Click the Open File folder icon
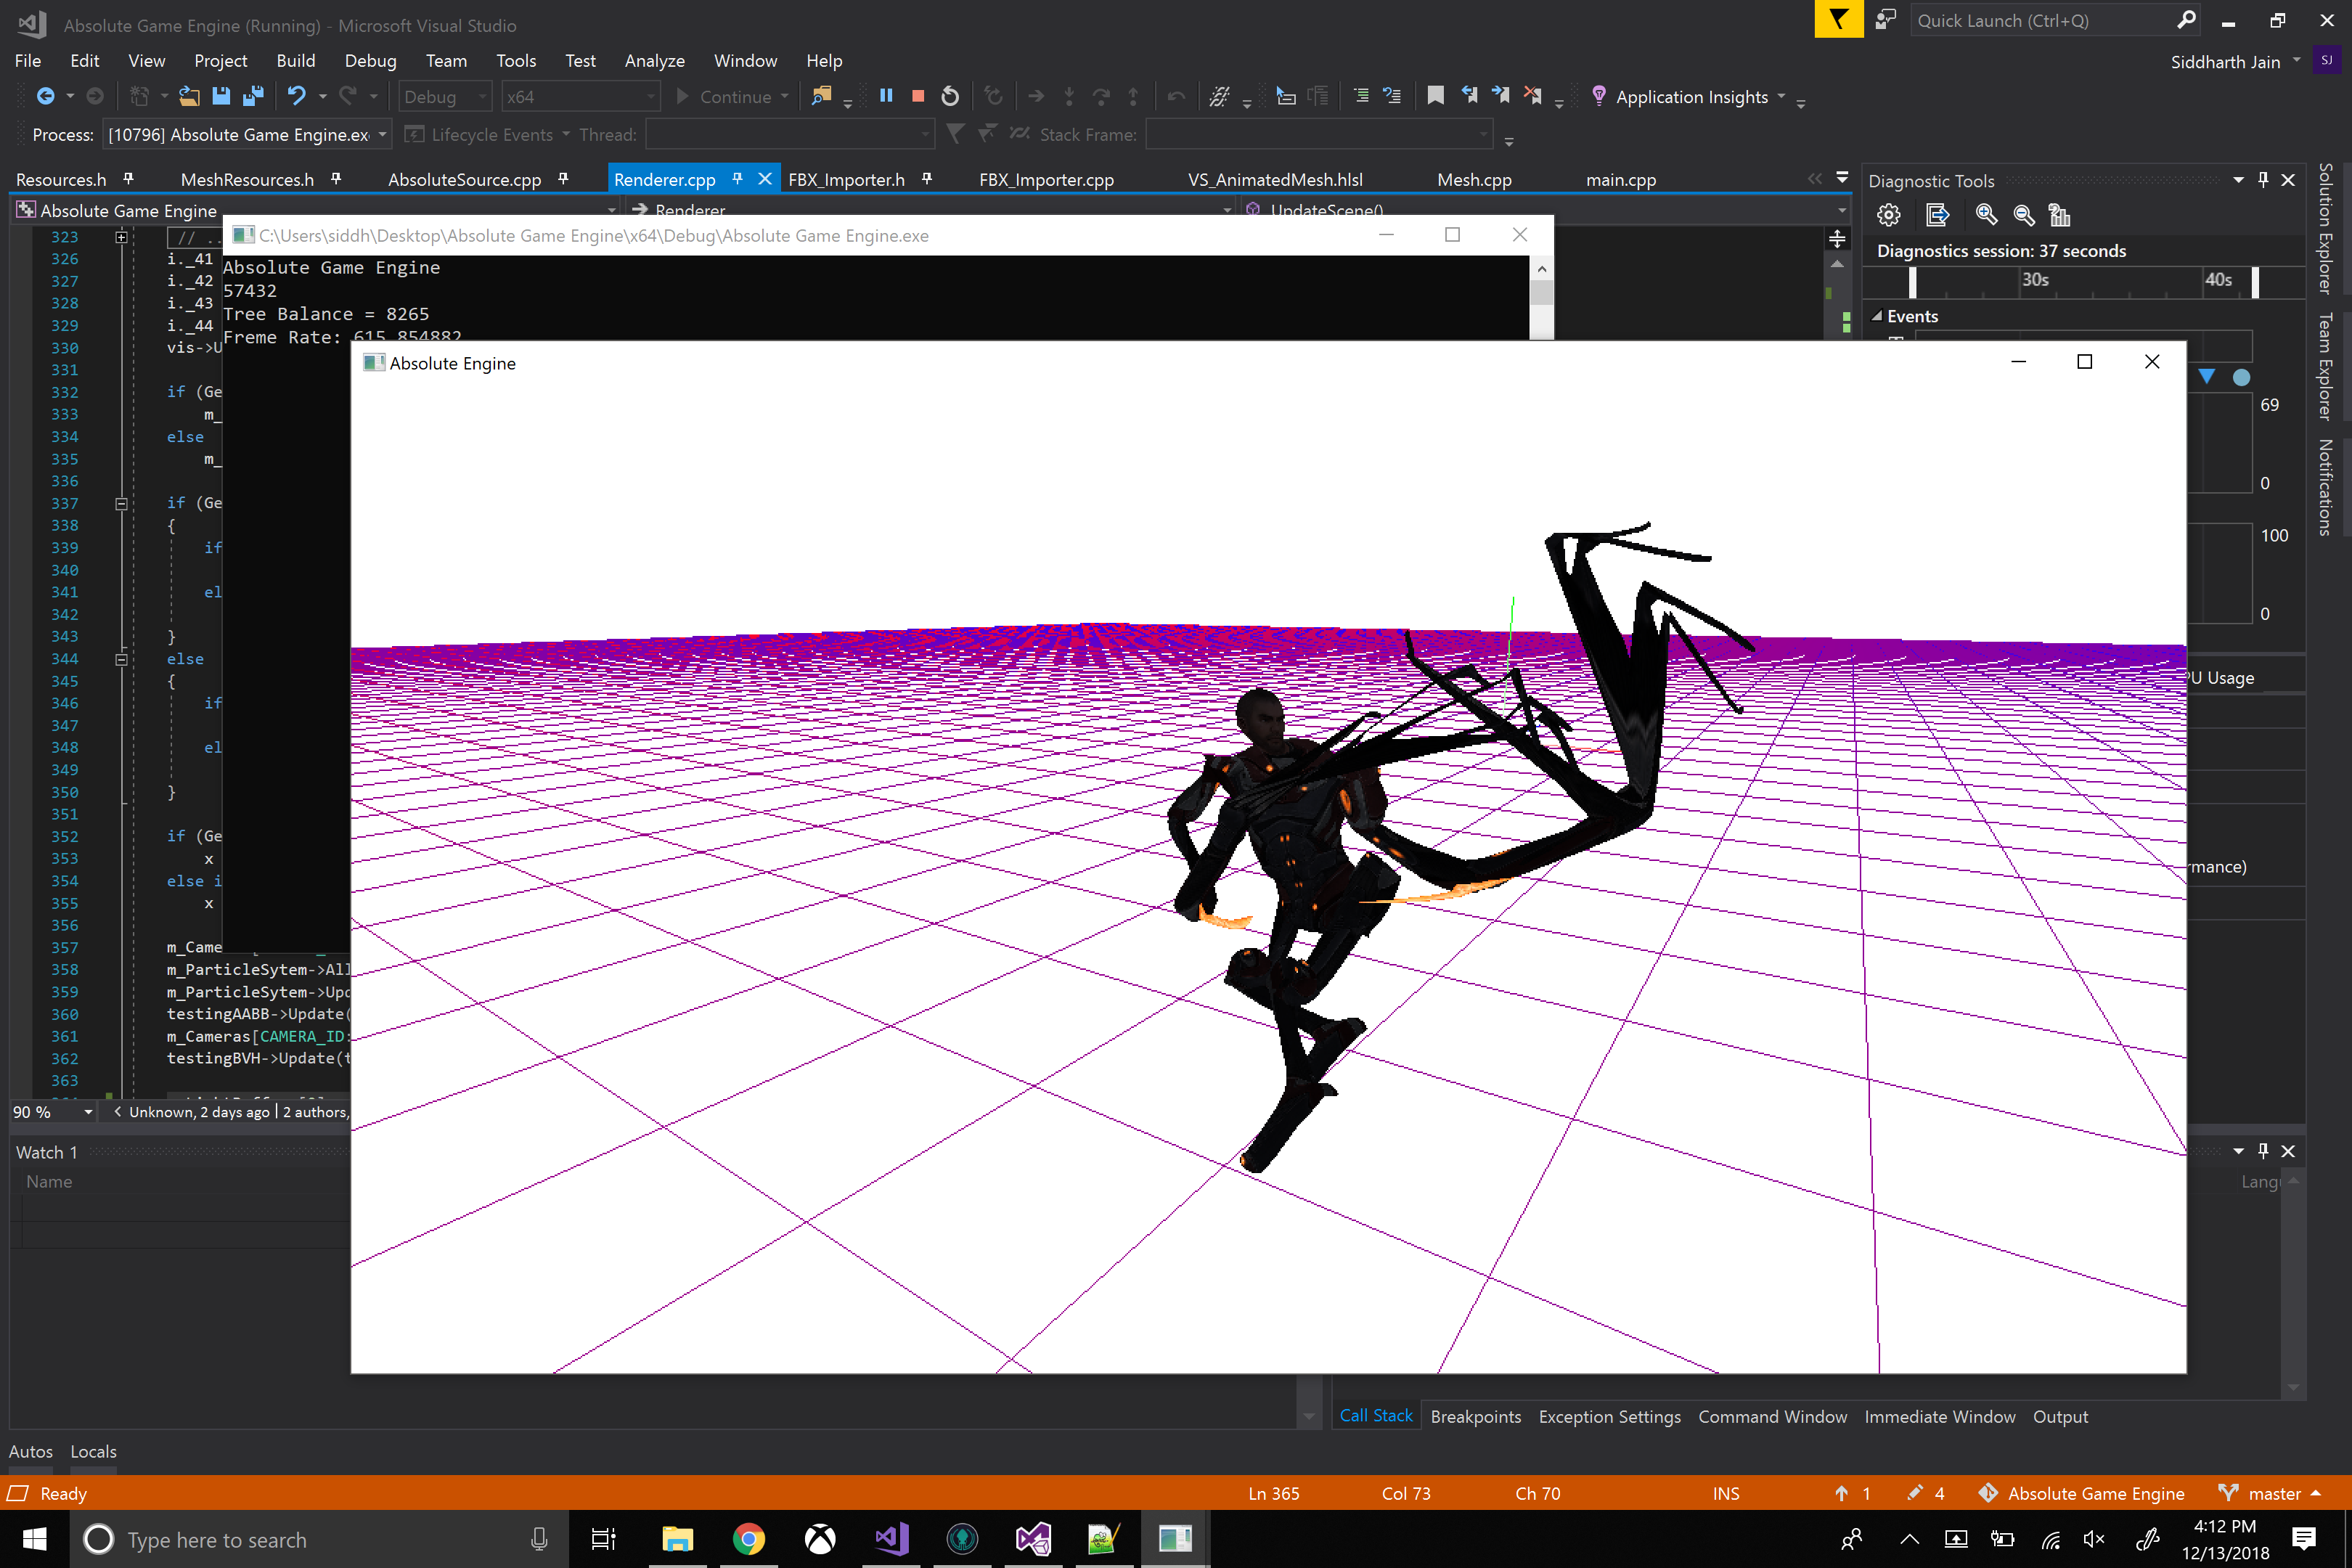Viewport: 2352px width, 1568px height. tap(189, 96)
